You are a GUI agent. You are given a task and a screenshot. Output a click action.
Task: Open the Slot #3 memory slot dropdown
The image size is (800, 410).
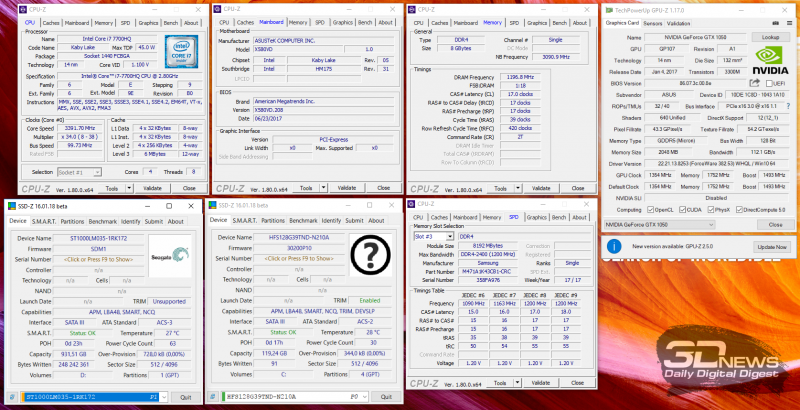tap(433, 237)
